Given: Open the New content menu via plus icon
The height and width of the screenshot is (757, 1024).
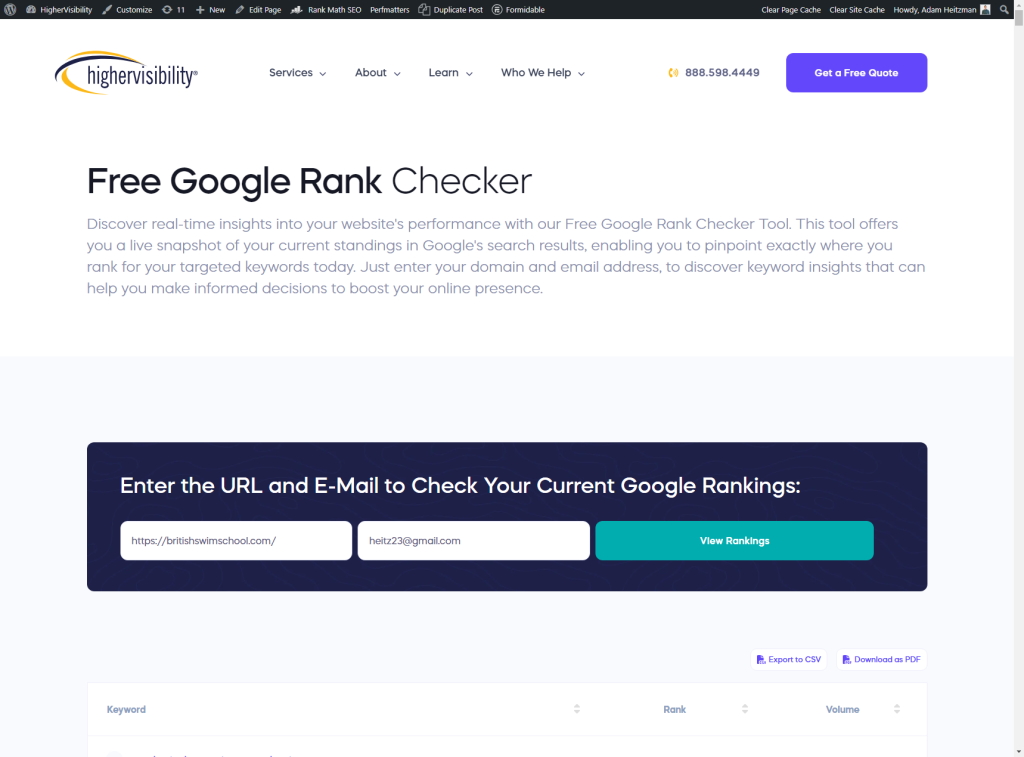Looking at the screenshot, I should click(x=200, y=9).
